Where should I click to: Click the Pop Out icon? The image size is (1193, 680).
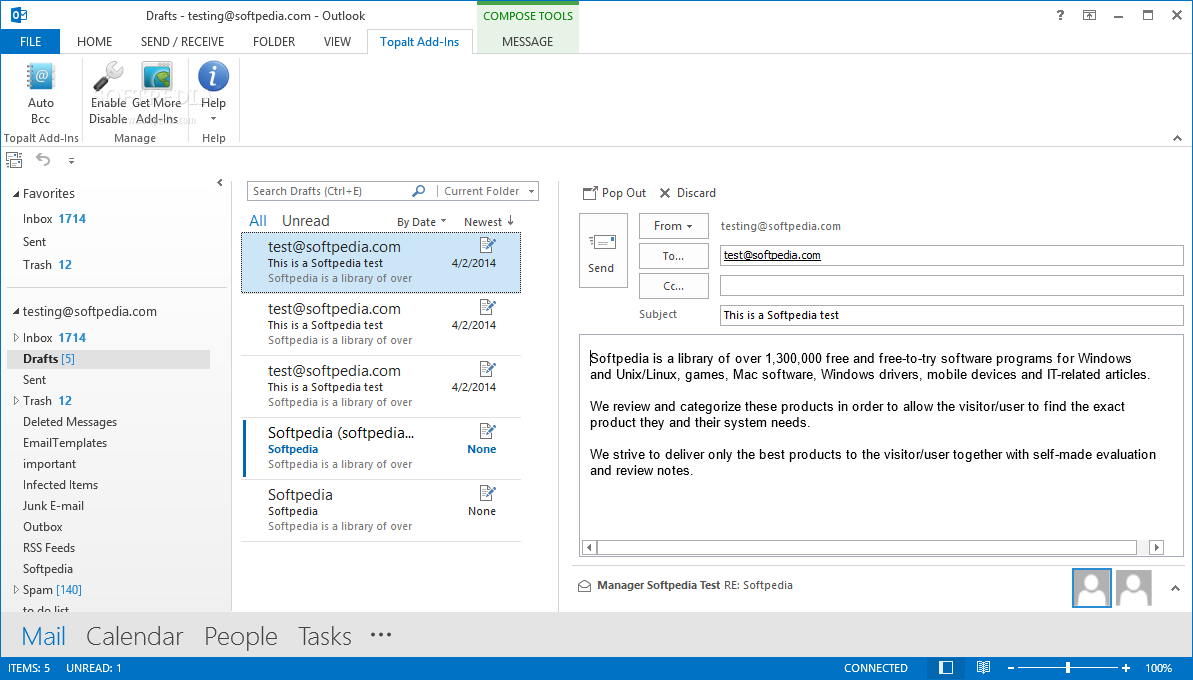pyautogui.click(x=590, y=193)
